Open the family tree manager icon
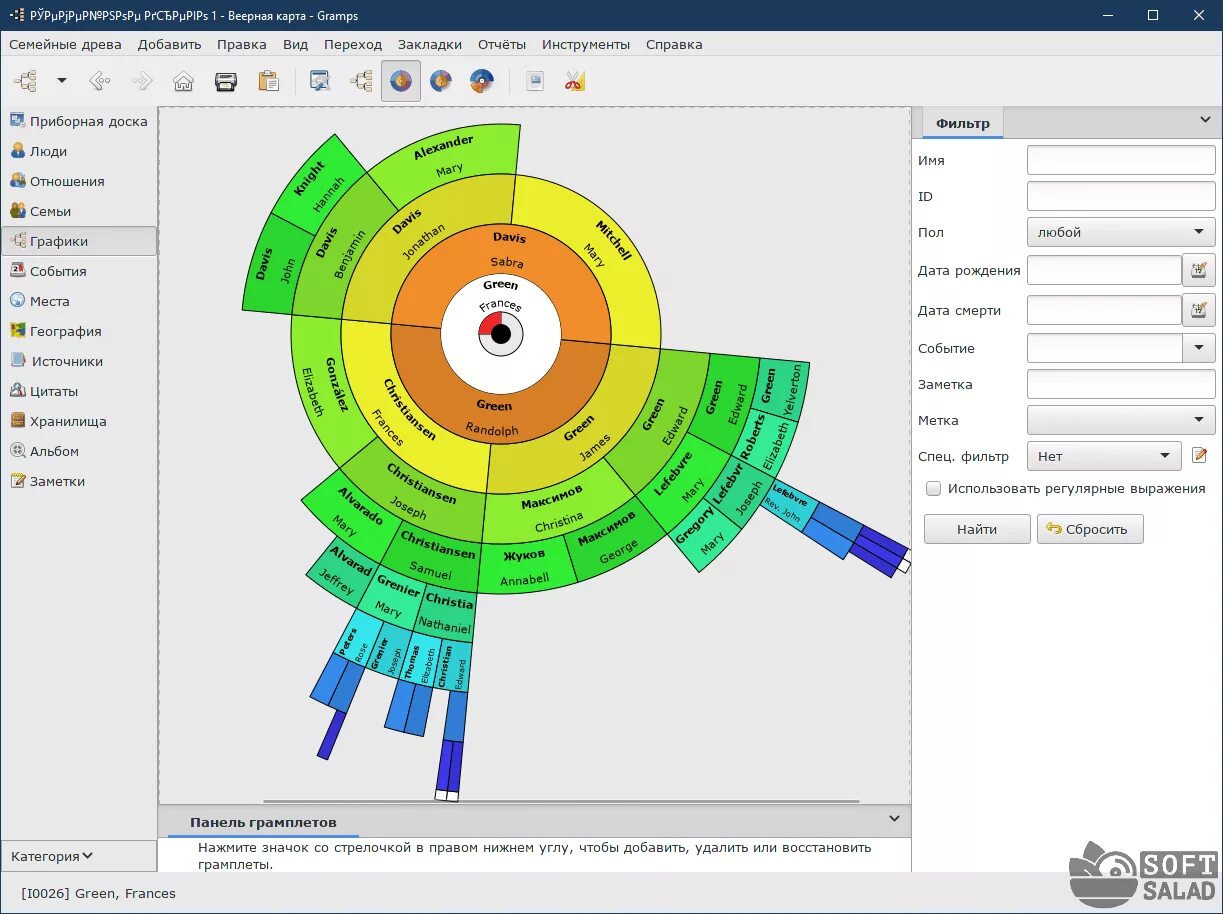The height and width of the screenshot is (914, 1223). tap(25, 81)
